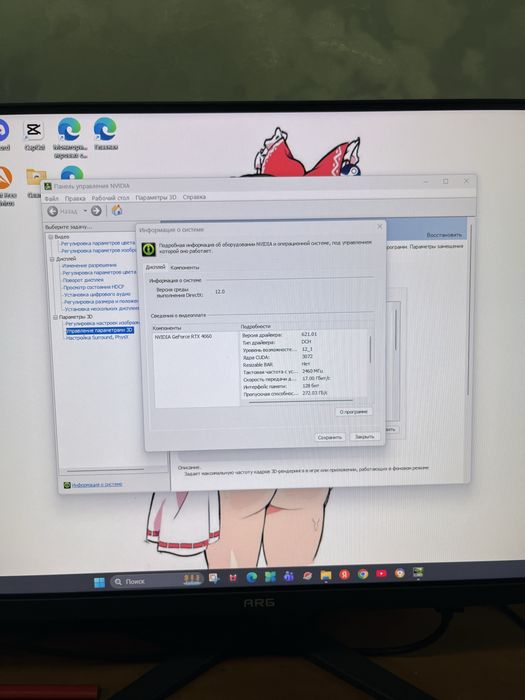Select NVIDIA GeForce RTX 4060 in the components list

pos(183,337)
